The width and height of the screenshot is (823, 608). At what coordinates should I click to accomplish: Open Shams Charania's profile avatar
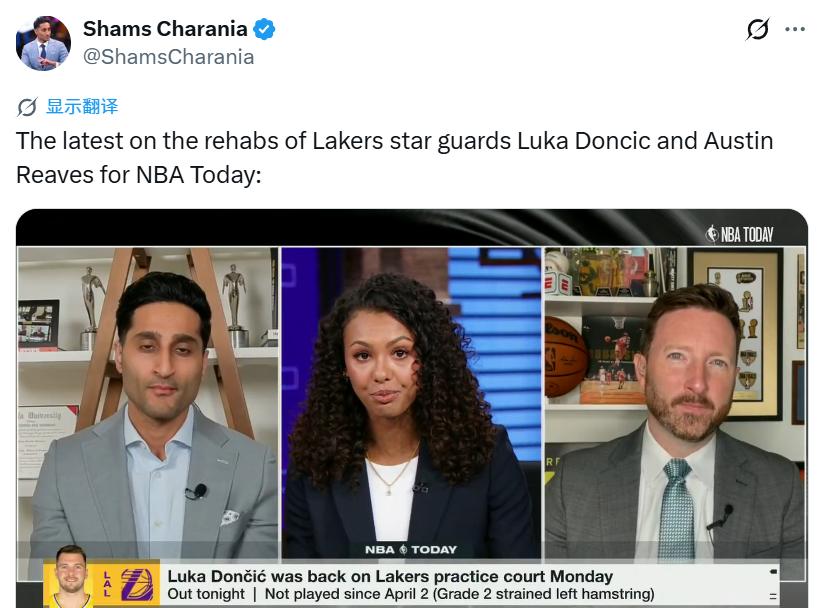[x=43, y=43]
